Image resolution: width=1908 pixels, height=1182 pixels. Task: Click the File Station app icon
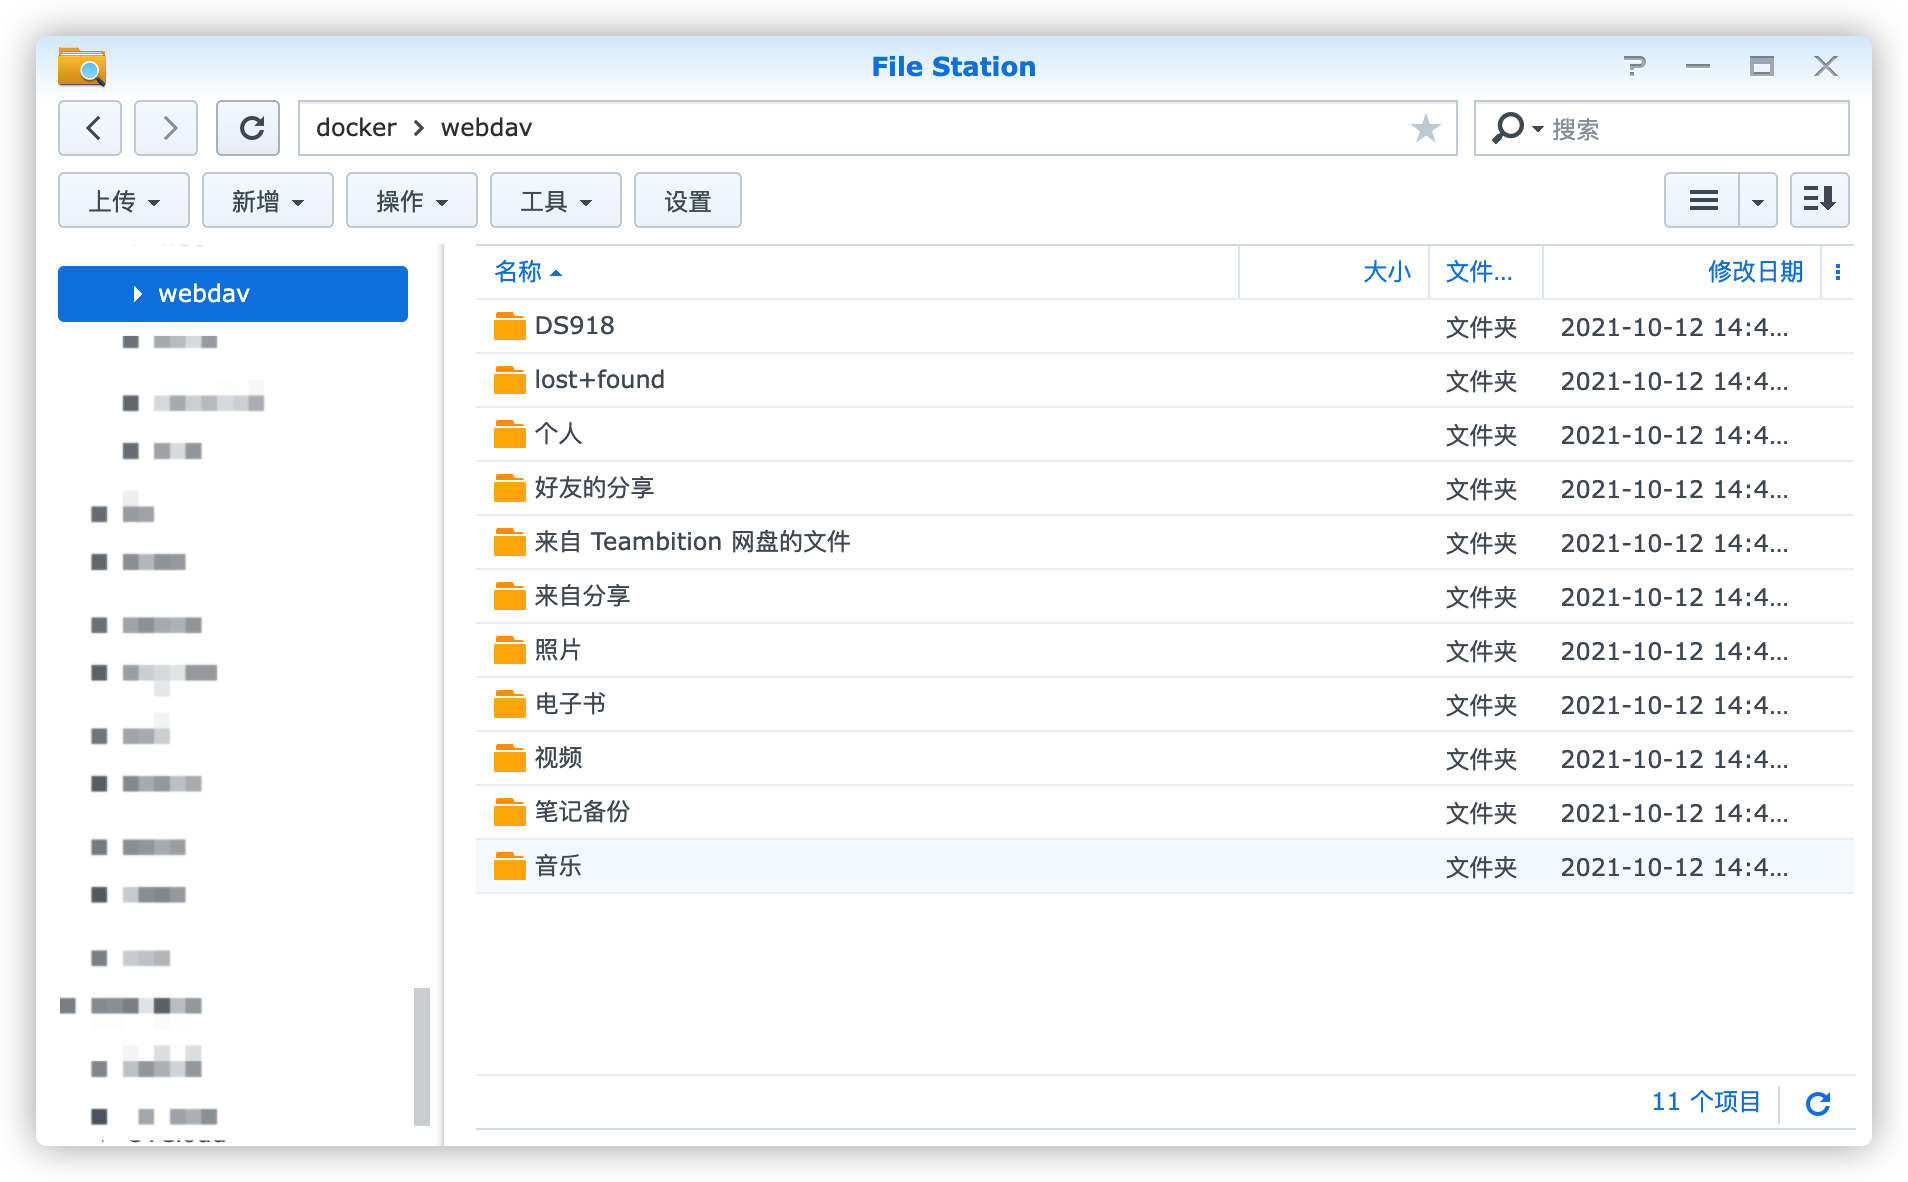click(82, 67)
